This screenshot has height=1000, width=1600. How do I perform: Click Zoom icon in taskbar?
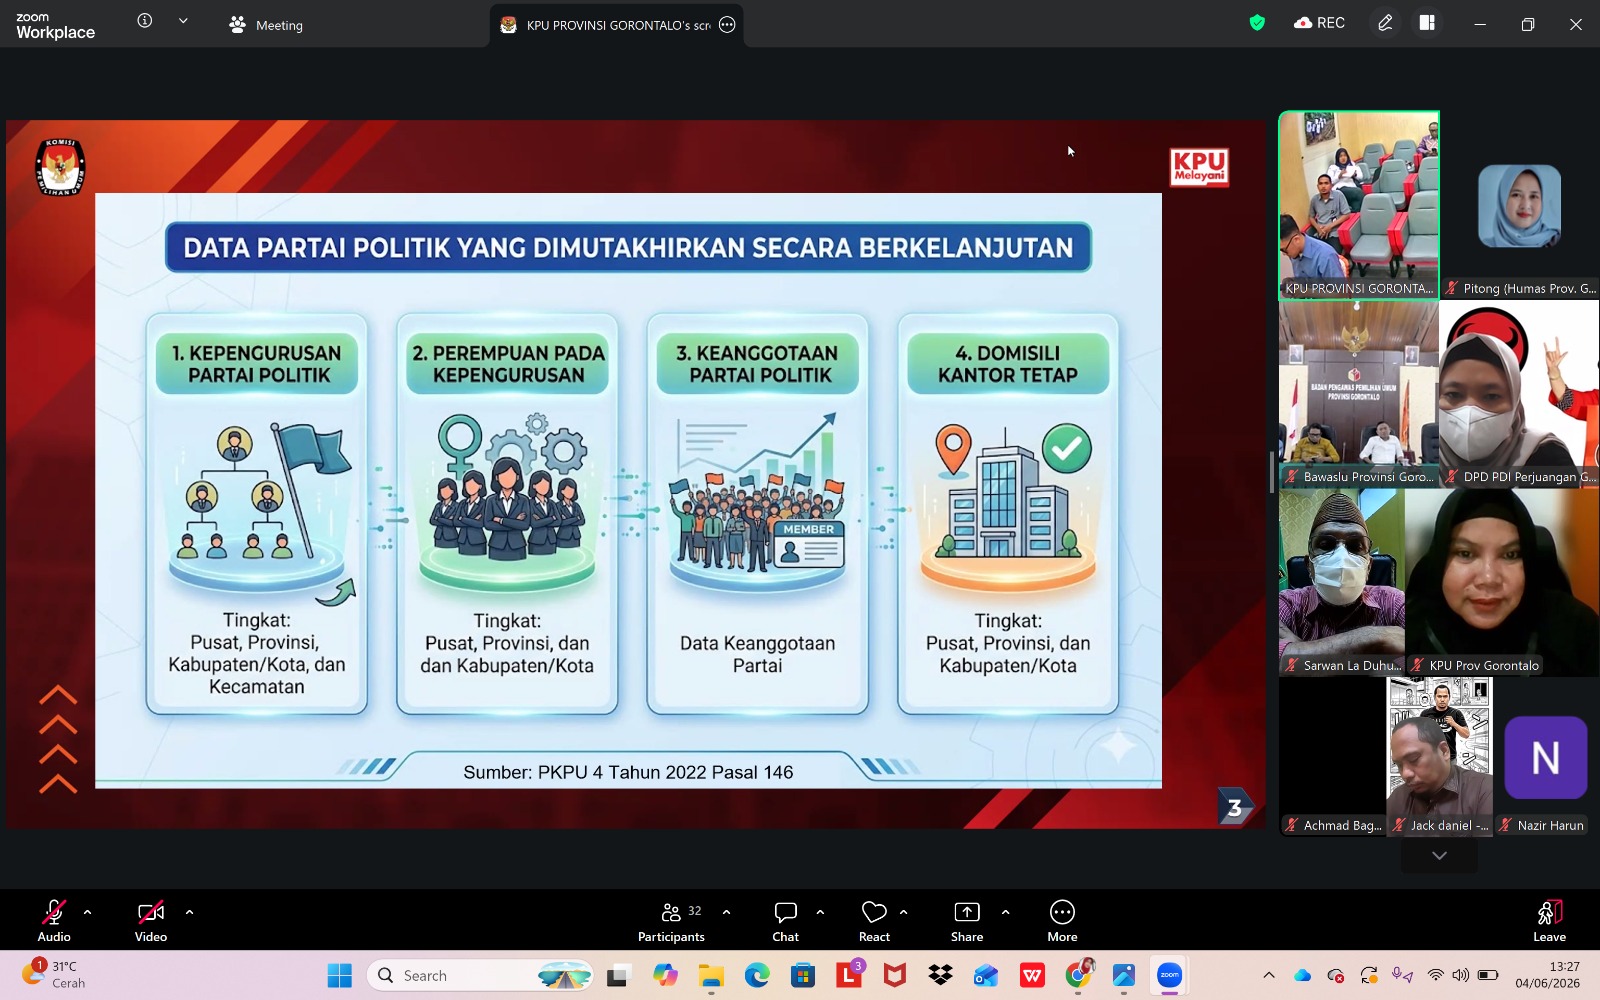[x=1169, y=975]
